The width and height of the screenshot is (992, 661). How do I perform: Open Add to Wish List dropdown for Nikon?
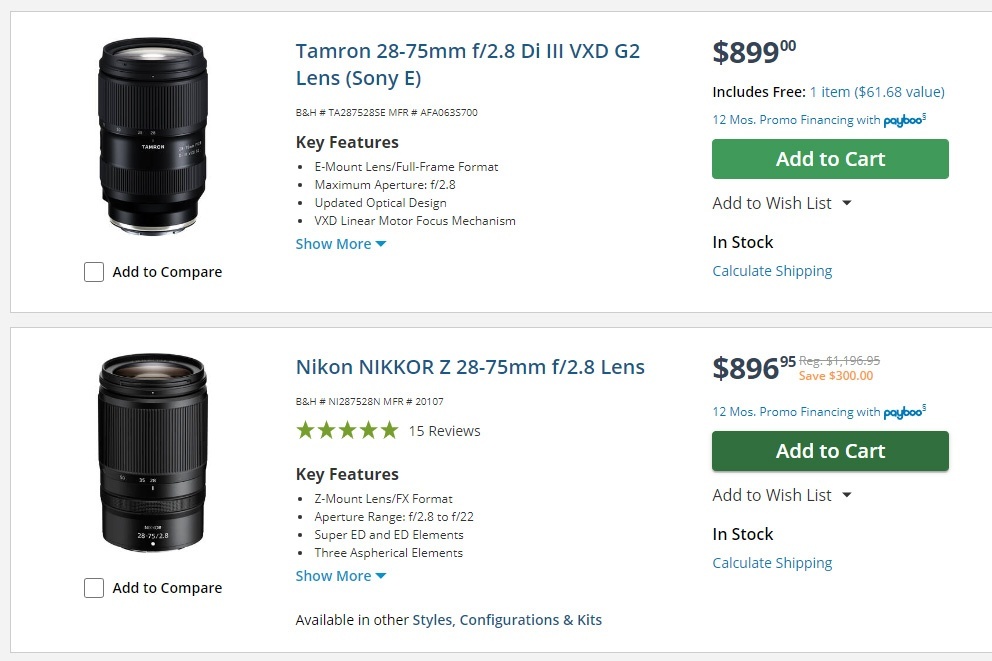(782, 495)
